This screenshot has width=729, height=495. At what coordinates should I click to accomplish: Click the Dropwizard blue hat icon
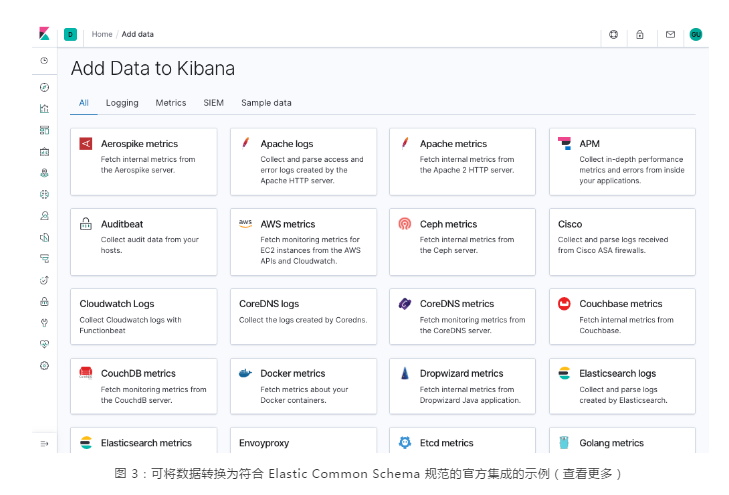click(x=405, y=373)
